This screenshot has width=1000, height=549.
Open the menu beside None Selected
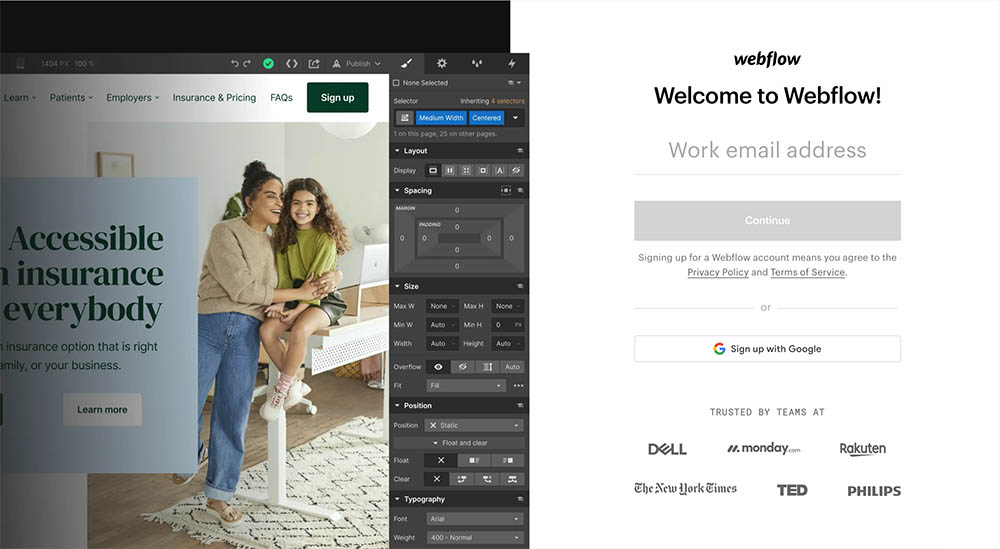[x=515, y=83]
